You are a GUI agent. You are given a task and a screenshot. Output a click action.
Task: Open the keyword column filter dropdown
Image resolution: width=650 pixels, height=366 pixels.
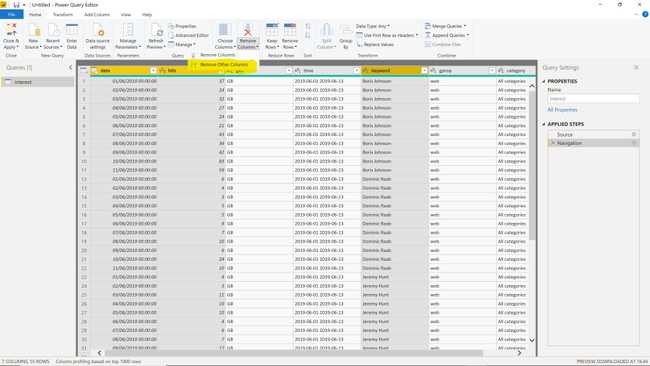point(424,71)
